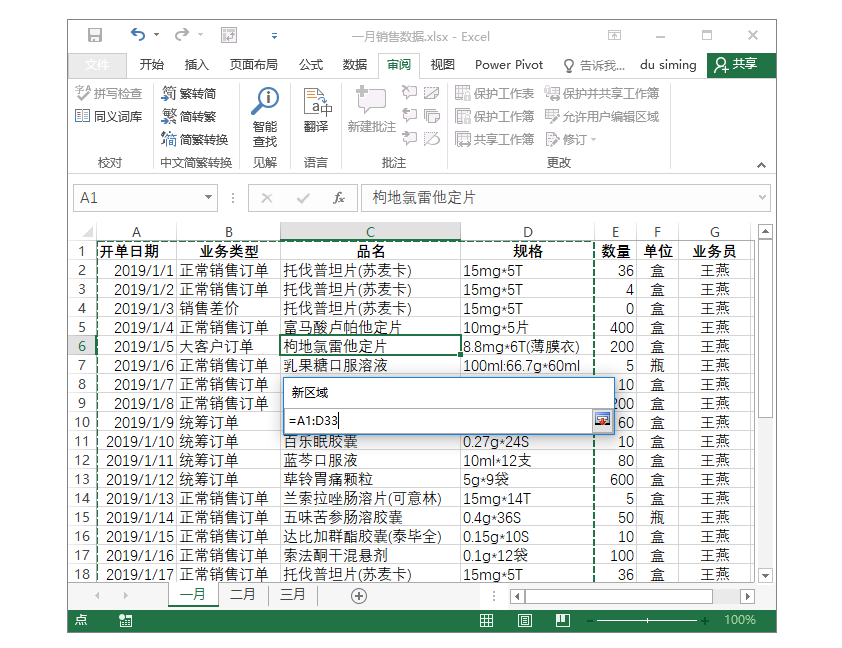Click the 新区域 range input field
This screenshot has height=648, width=842.
438,421
